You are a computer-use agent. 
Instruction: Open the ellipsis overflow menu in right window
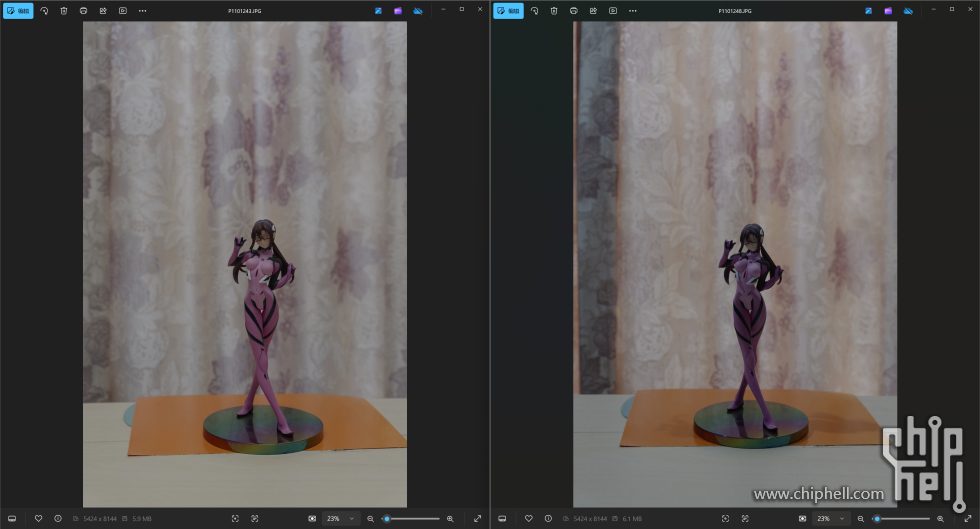(632, 10)
